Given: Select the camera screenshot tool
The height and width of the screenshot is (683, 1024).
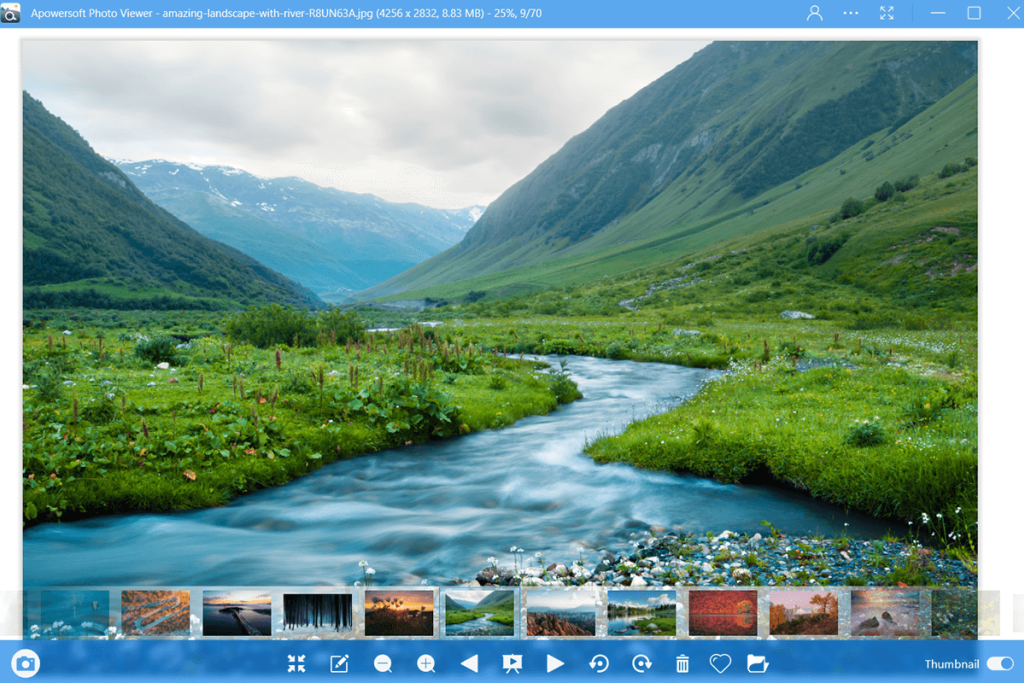Looking at the screenshot, I should point(24,662).
